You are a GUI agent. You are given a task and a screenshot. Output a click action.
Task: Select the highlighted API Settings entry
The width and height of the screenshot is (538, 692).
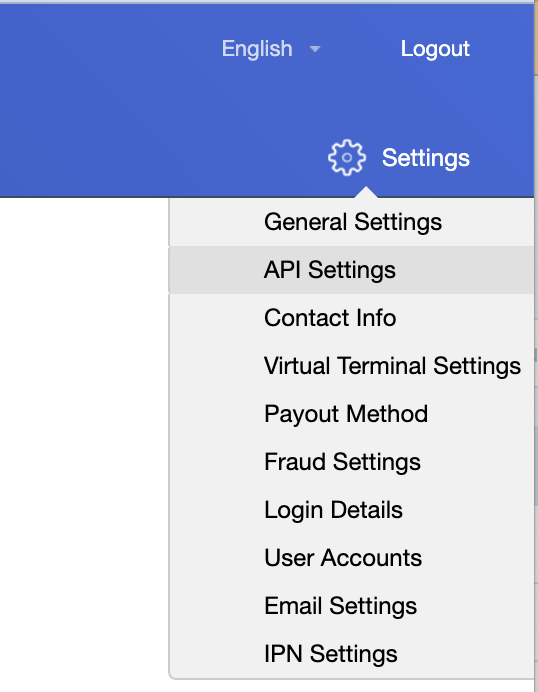pos(351,270)
